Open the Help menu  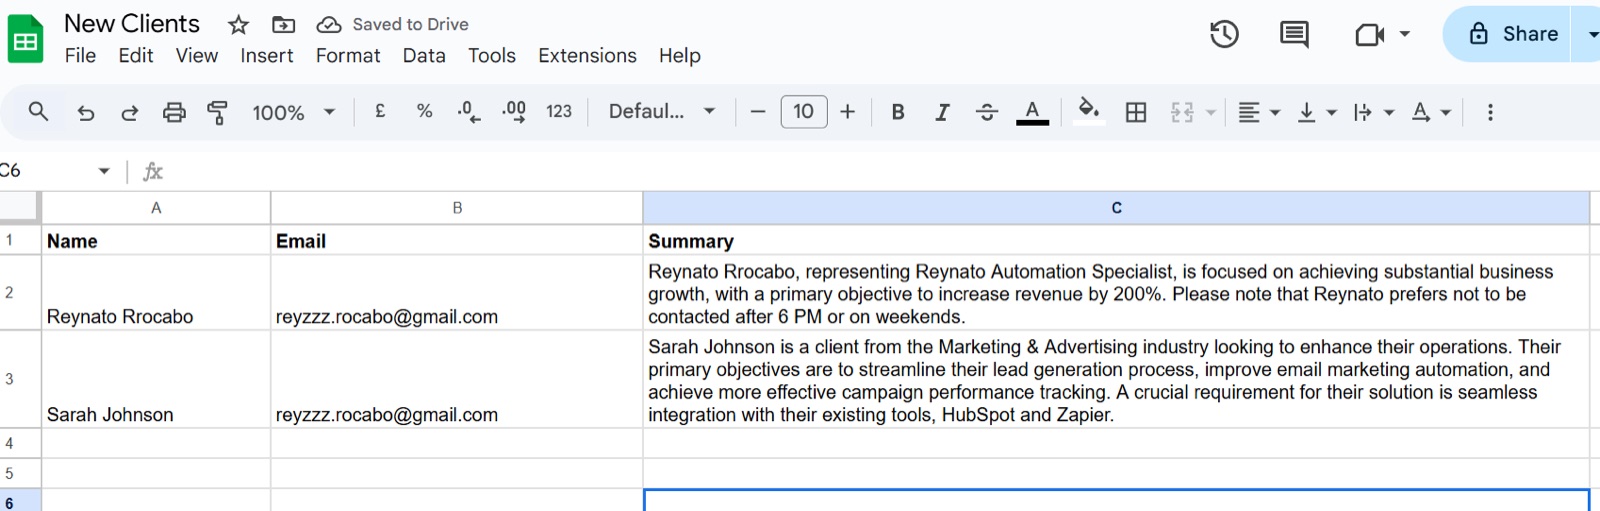click(680, 56)
